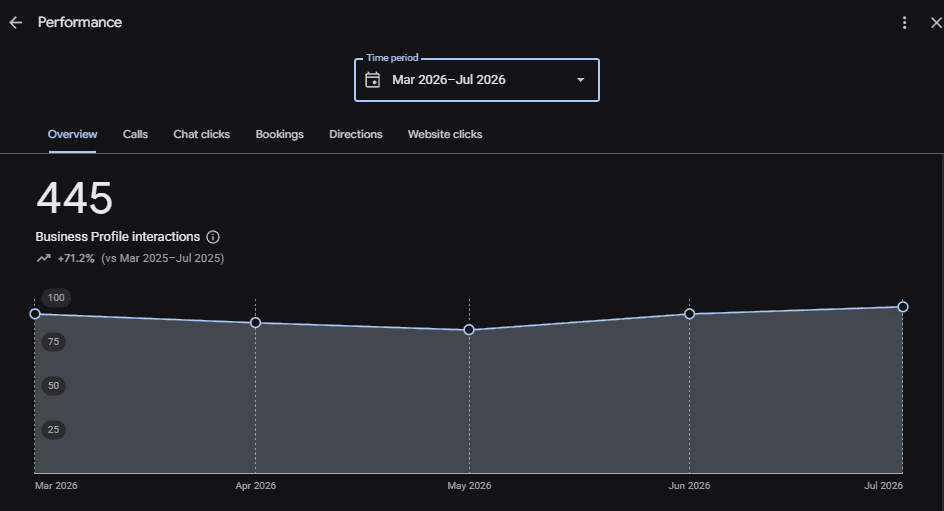Click the calendar icon in Time period

pyautogui.click(x=373, y=80)
